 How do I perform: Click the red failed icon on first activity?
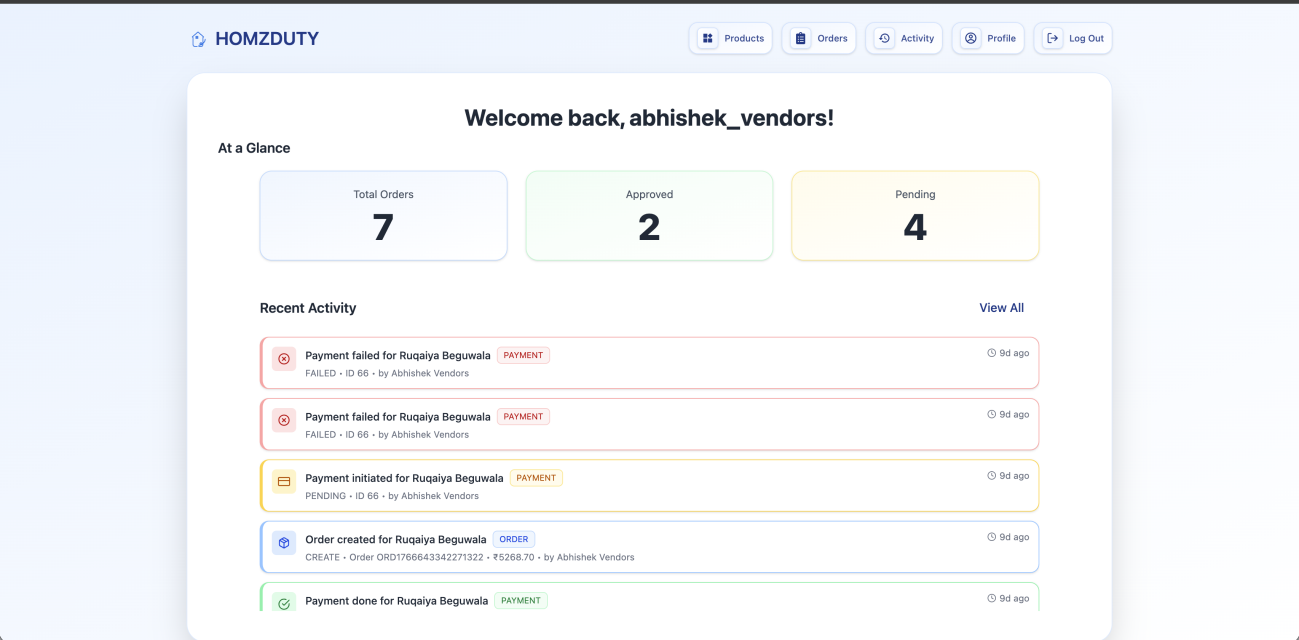click(284, 359)
